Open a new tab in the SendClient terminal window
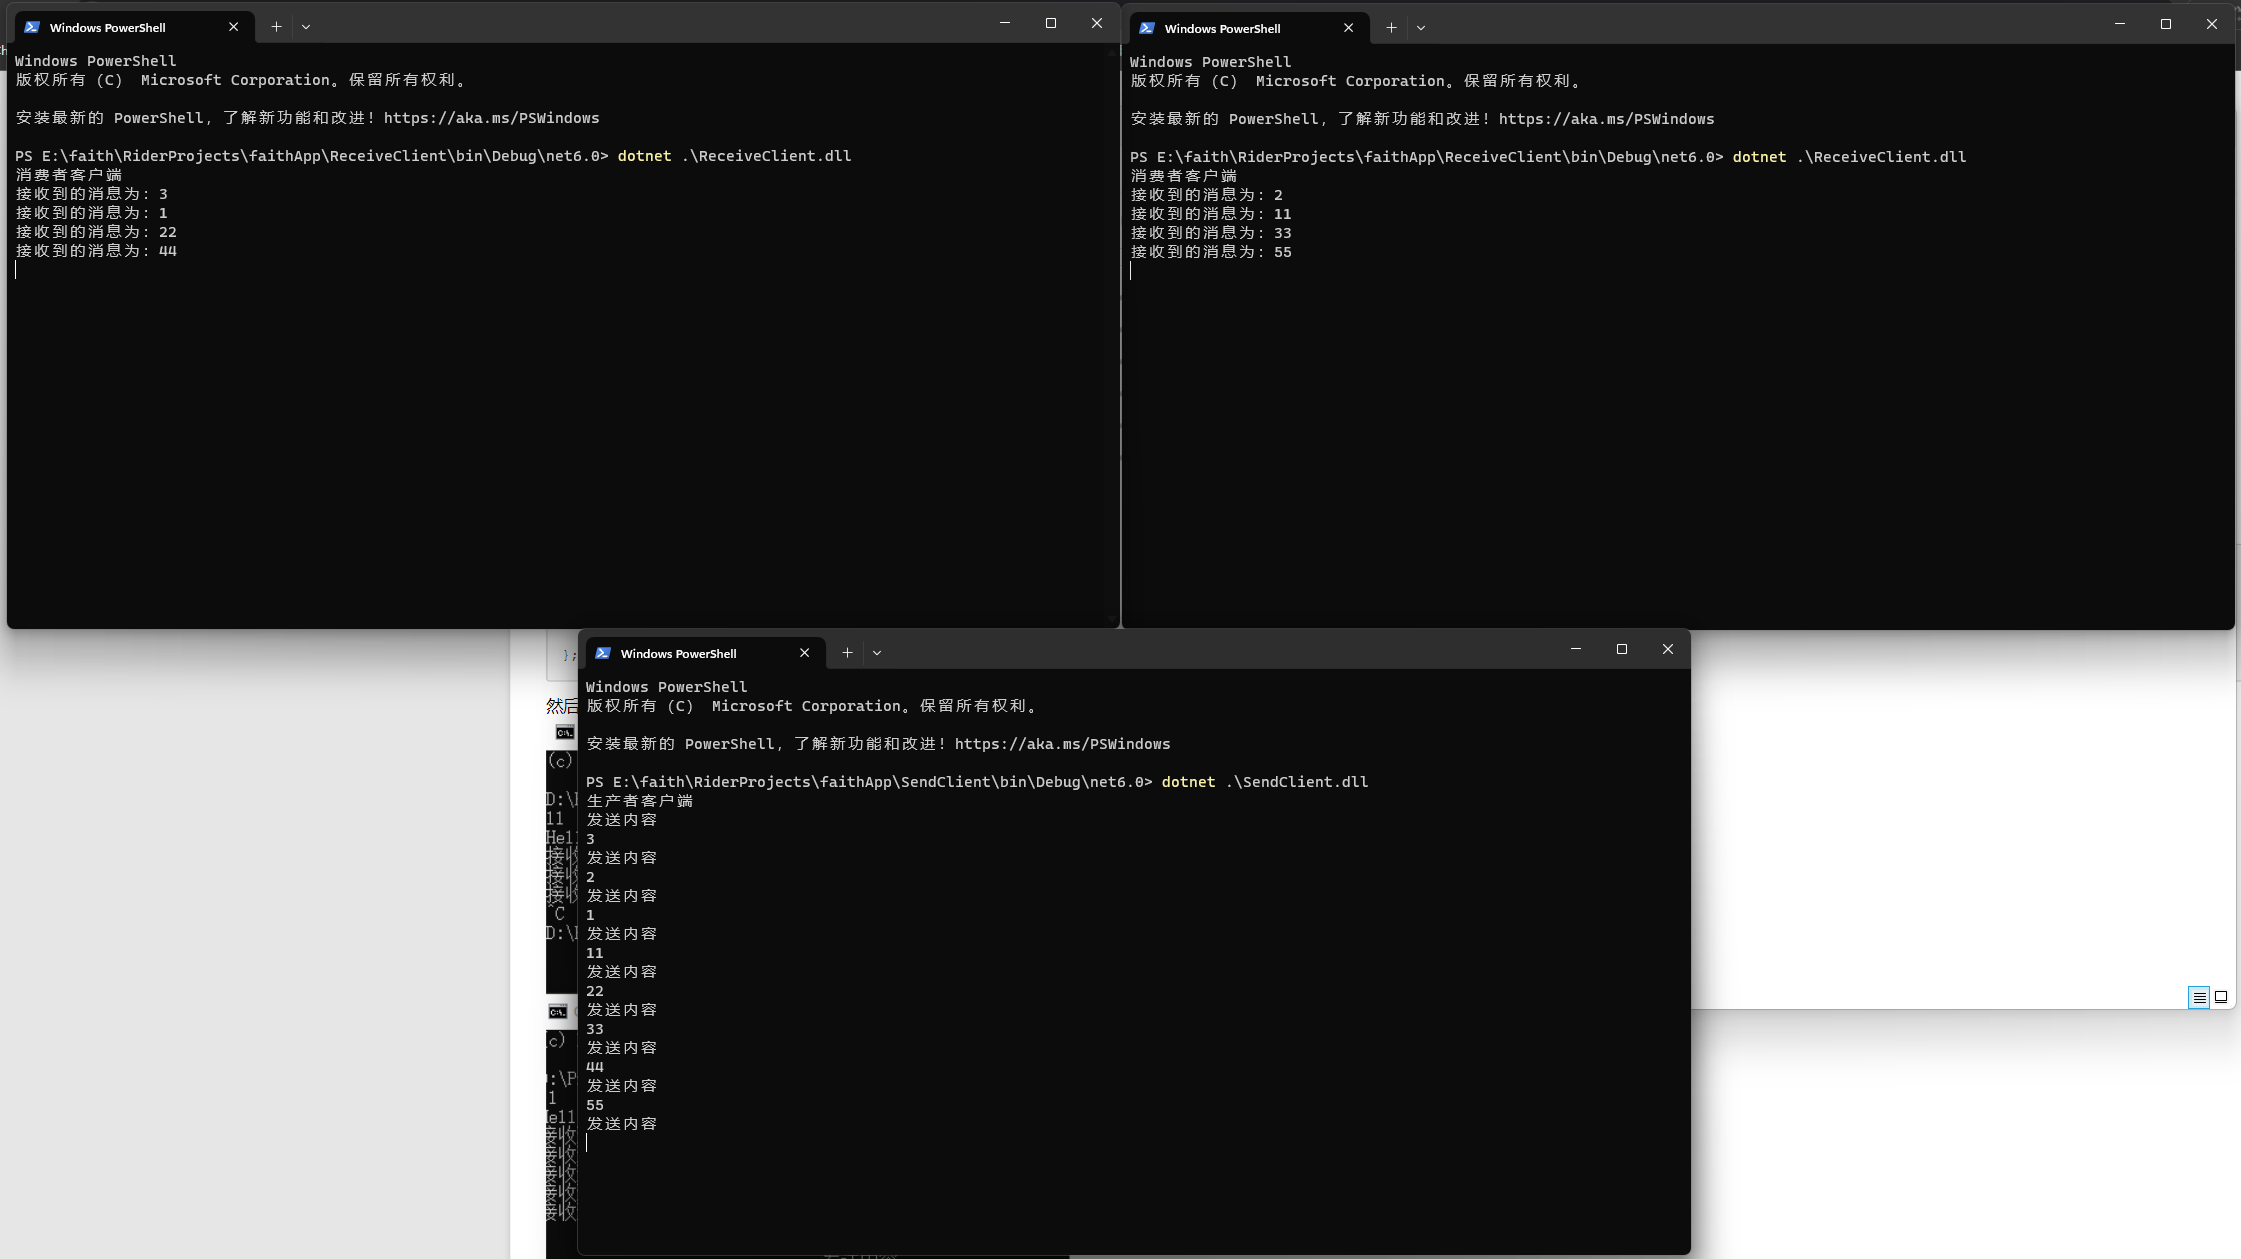 pyautogui.click(x=847, y=653)
